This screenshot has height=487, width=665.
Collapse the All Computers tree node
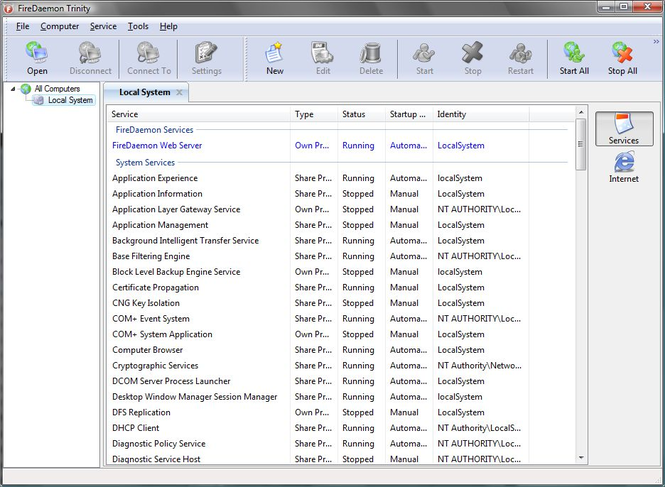13,89
